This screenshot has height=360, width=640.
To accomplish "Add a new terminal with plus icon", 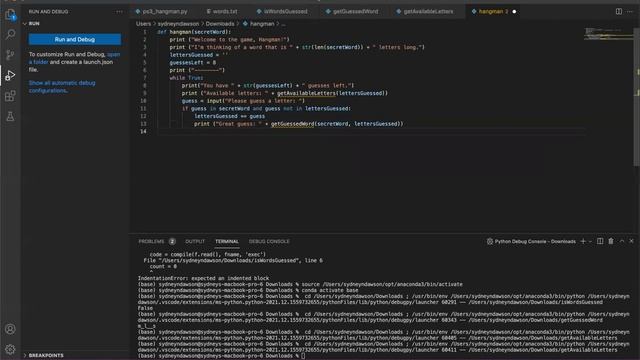I will point(583,241).
